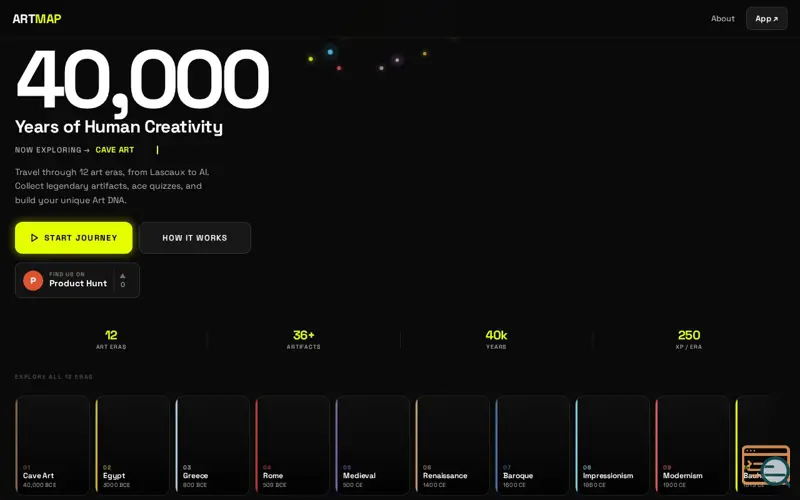Click the '40k Years' stat

tap(496, 339)
